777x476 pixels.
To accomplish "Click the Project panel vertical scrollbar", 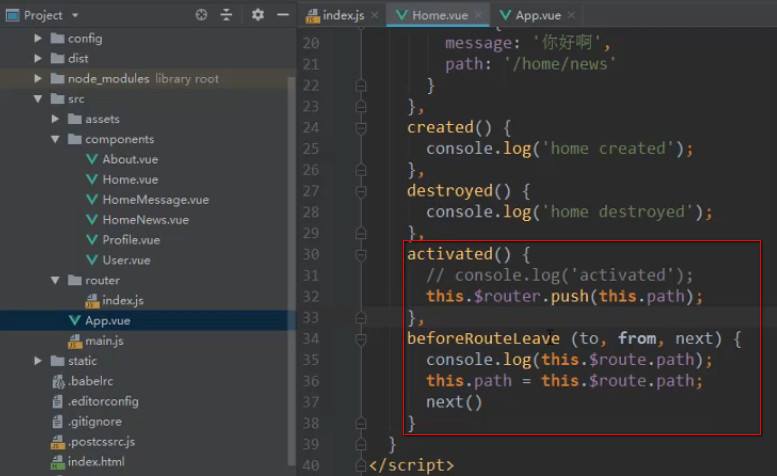I will [x=292, y=270].
